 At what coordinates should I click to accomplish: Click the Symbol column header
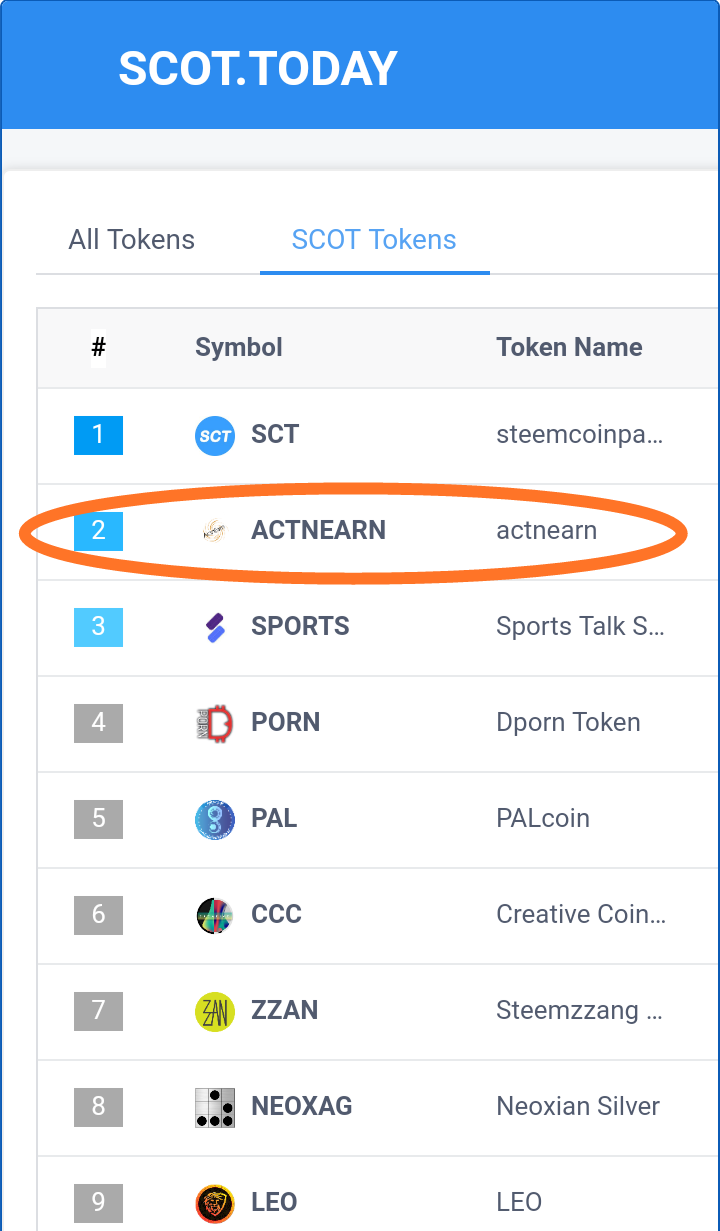coord(238,347)
